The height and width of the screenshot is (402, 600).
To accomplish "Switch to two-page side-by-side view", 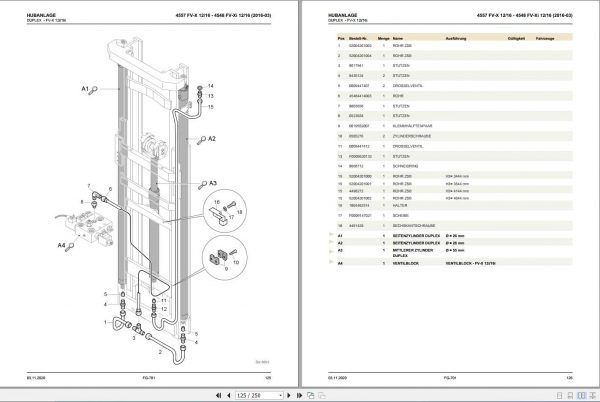I will (x=581, y=395).
